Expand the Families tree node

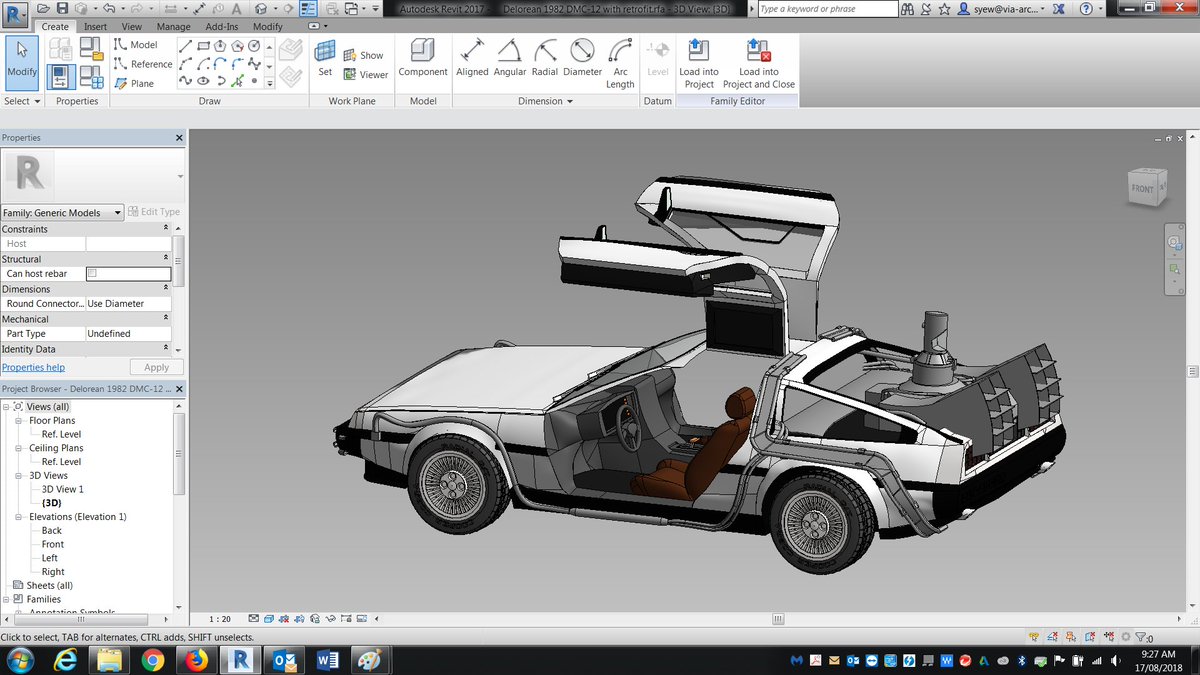pos(6,599)
